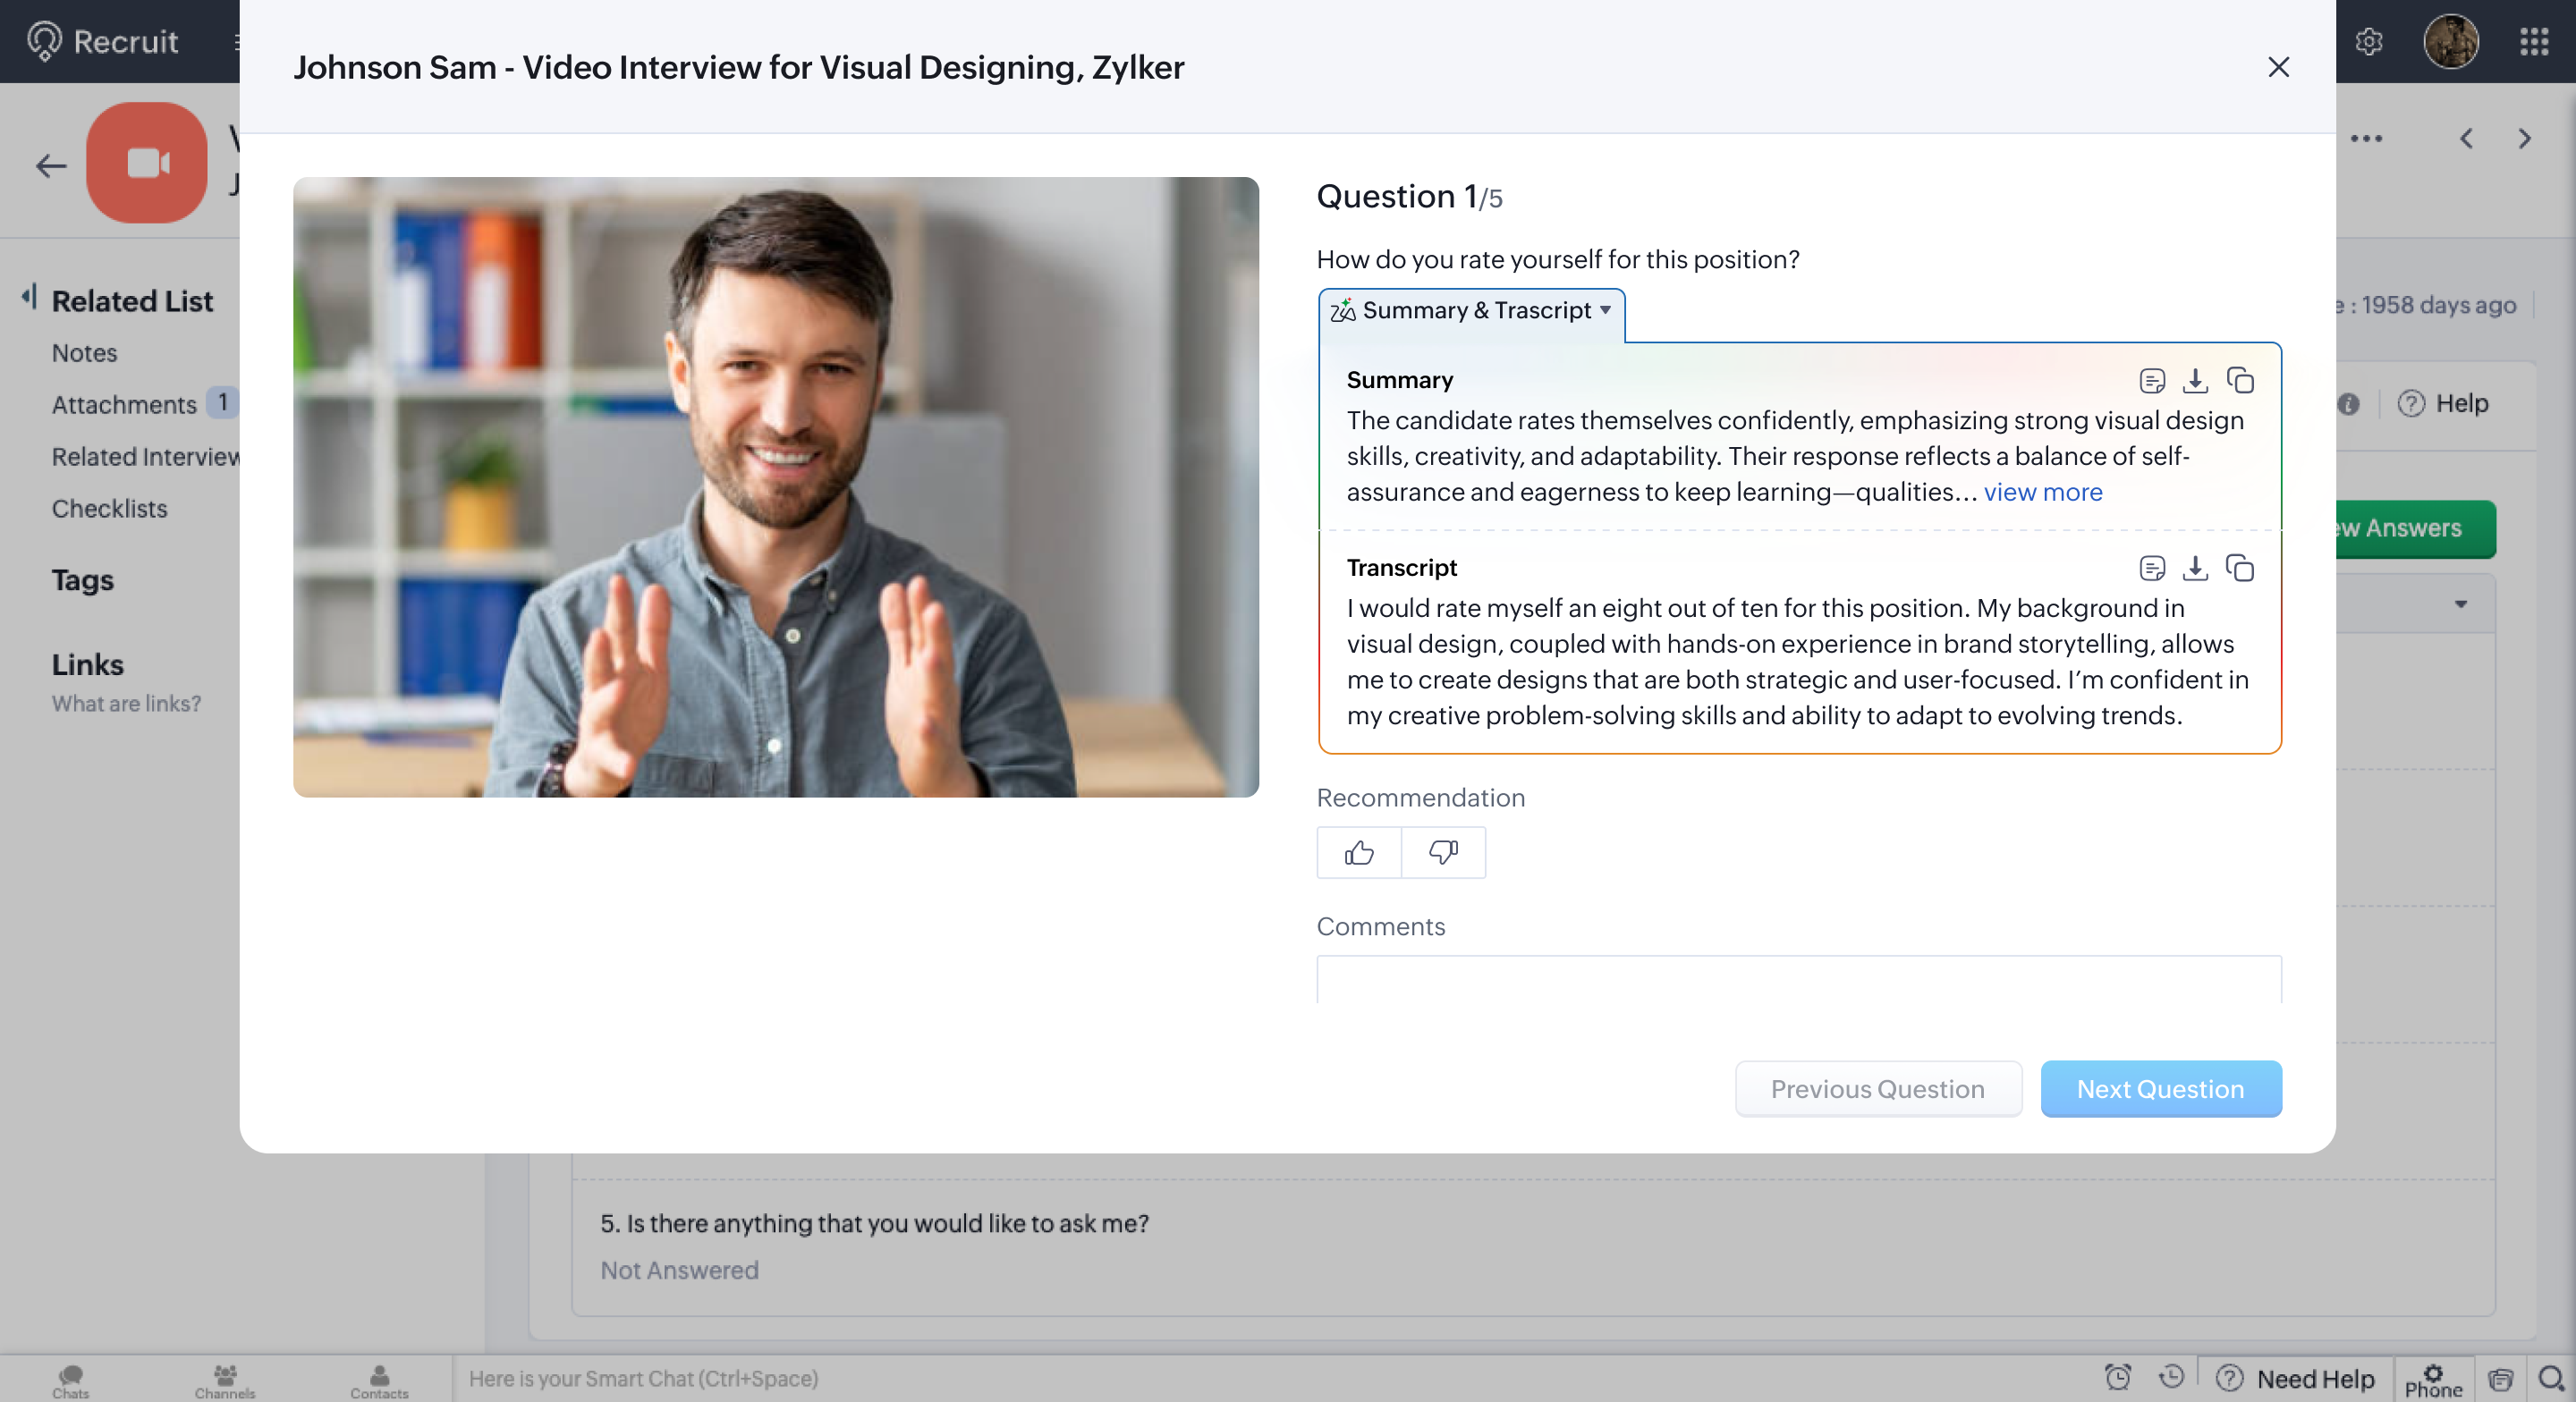Open Contacts from the bottom bar
The width and height of the screenshot is (2576, 1402).
[379, 1380]
